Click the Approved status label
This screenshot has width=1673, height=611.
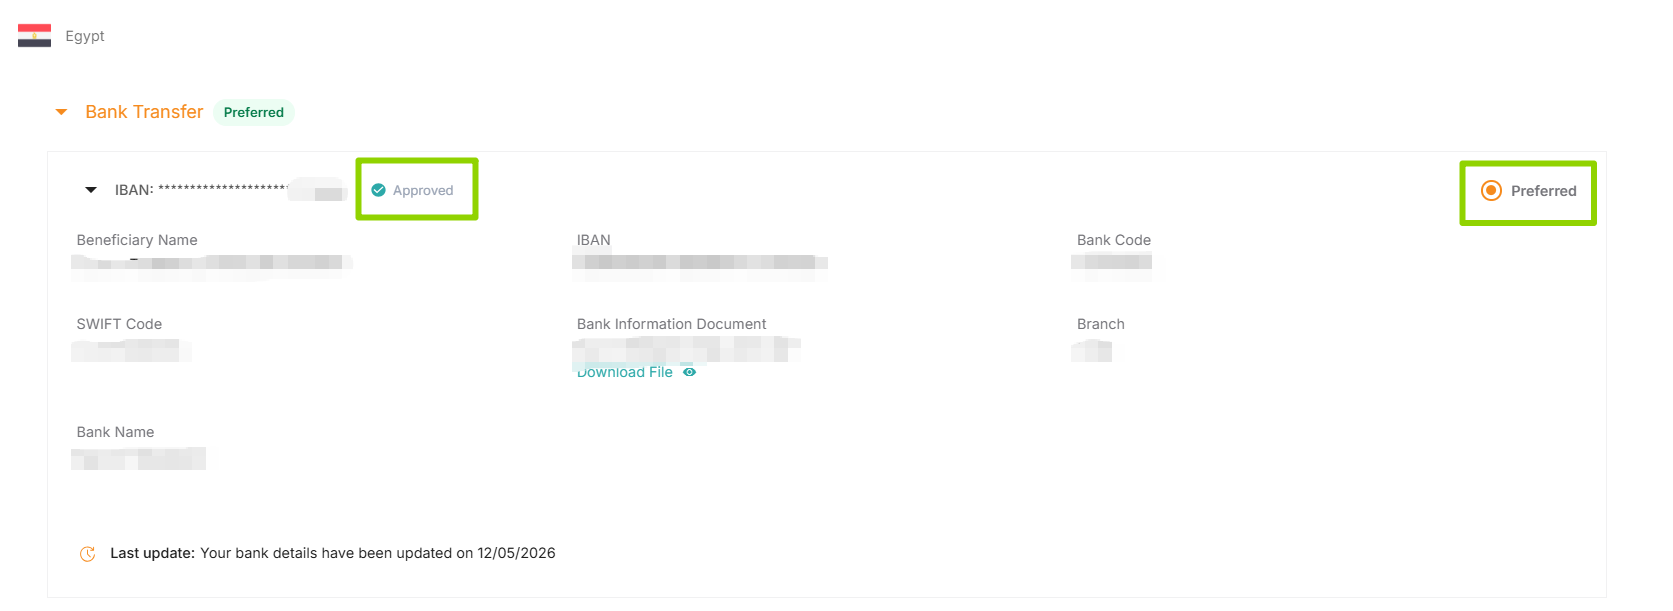point(423,190)
